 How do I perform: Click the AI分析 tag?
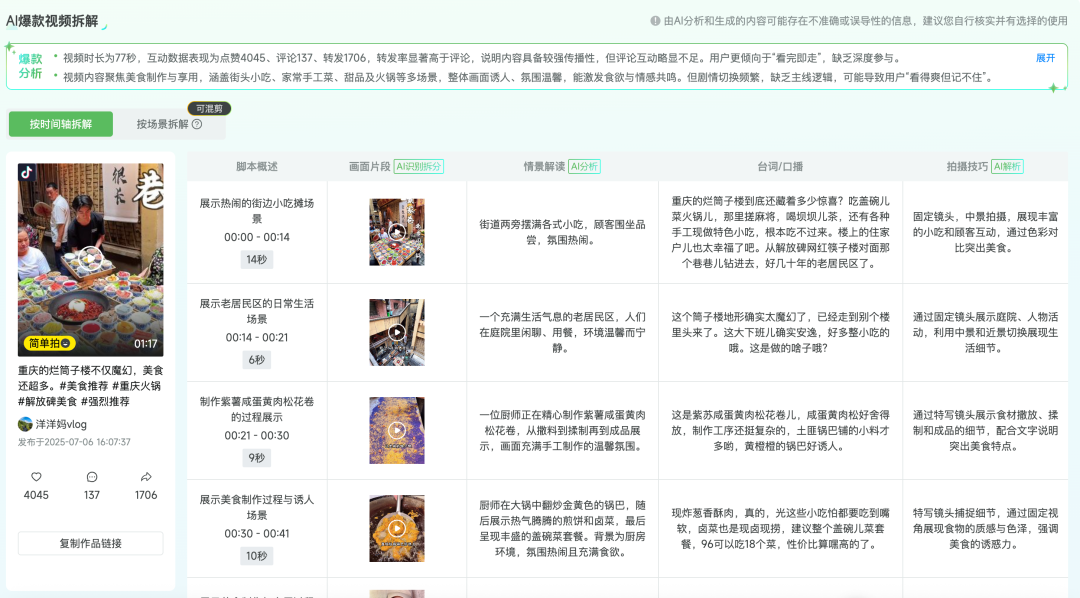(x=584, y=167)
